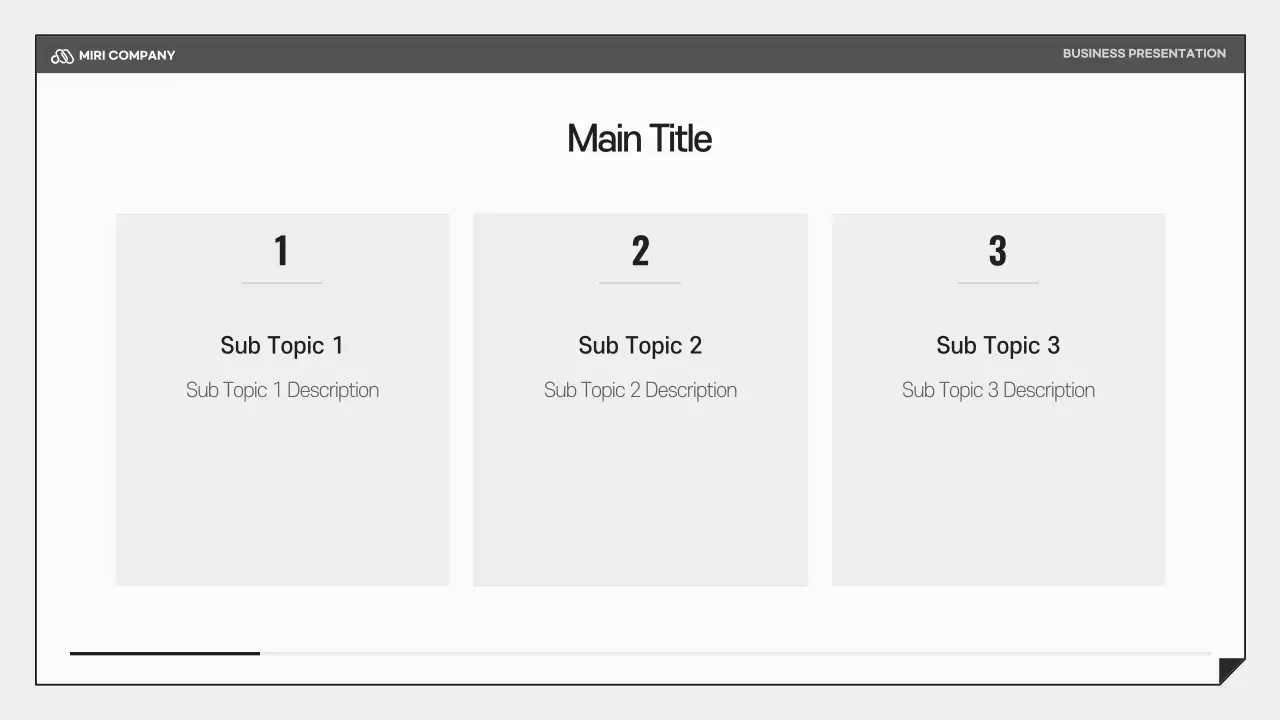The width and height of the screenshot is (1280, 720).
Task: Click the Sub Topic 2 heading
Action: pyautogui.click(x=640, y=346)
